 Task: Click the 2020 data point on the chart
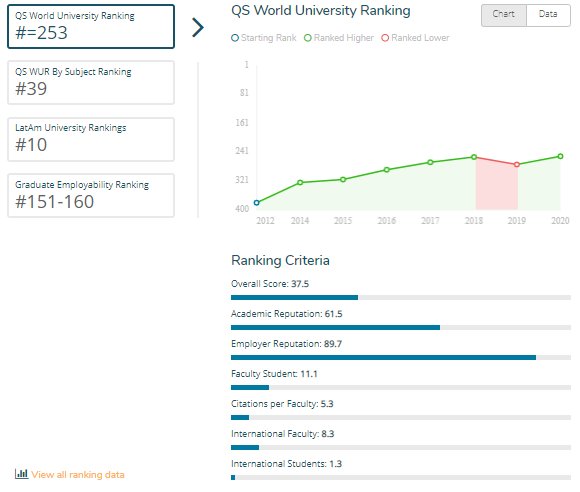tap(560, 156)
